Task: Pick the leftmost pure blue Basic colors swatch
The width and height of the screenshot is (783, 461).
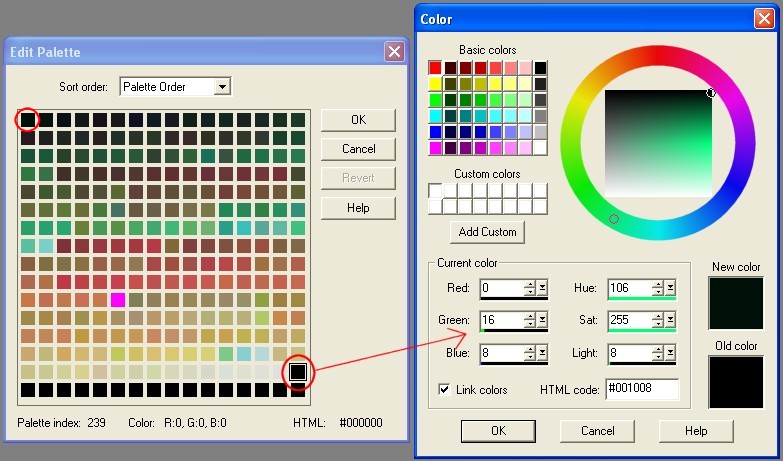Action: (435, 131)
